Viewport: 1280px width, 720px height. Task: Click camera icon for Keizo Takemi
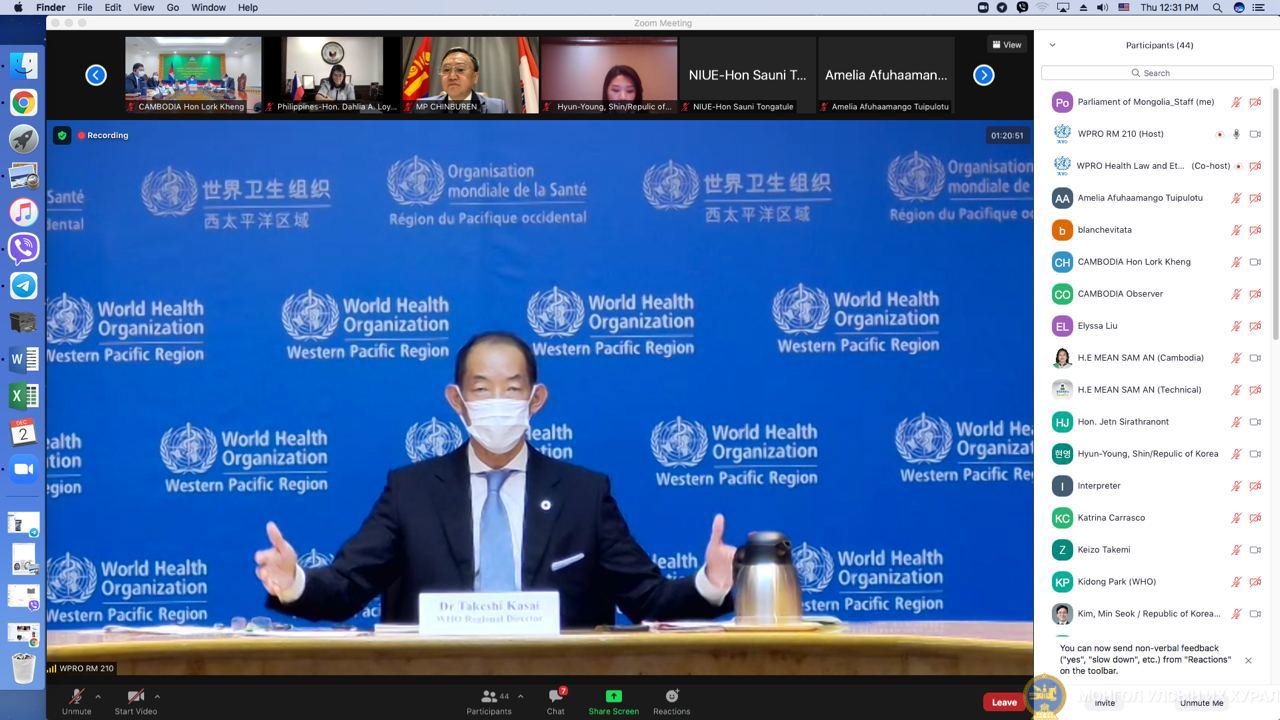1255,550
